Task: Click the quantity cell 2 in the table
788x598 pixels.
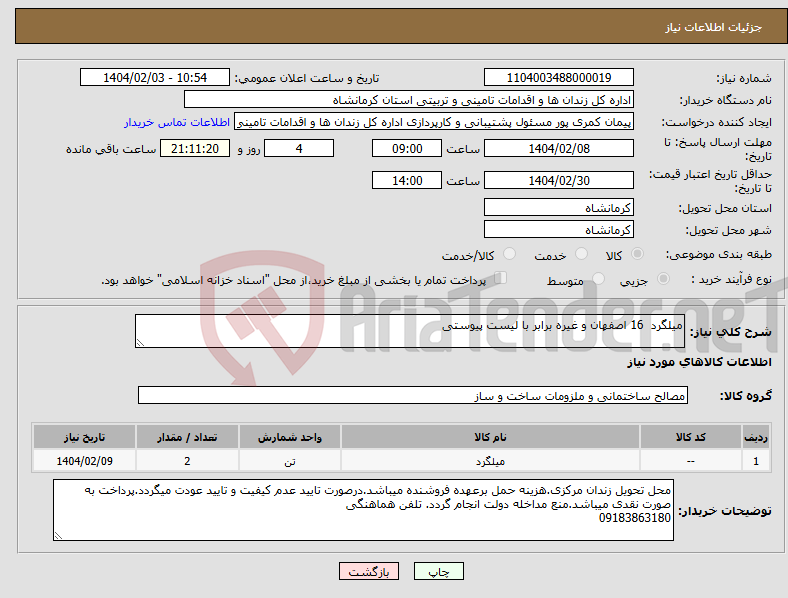Action: pos(187,461)
